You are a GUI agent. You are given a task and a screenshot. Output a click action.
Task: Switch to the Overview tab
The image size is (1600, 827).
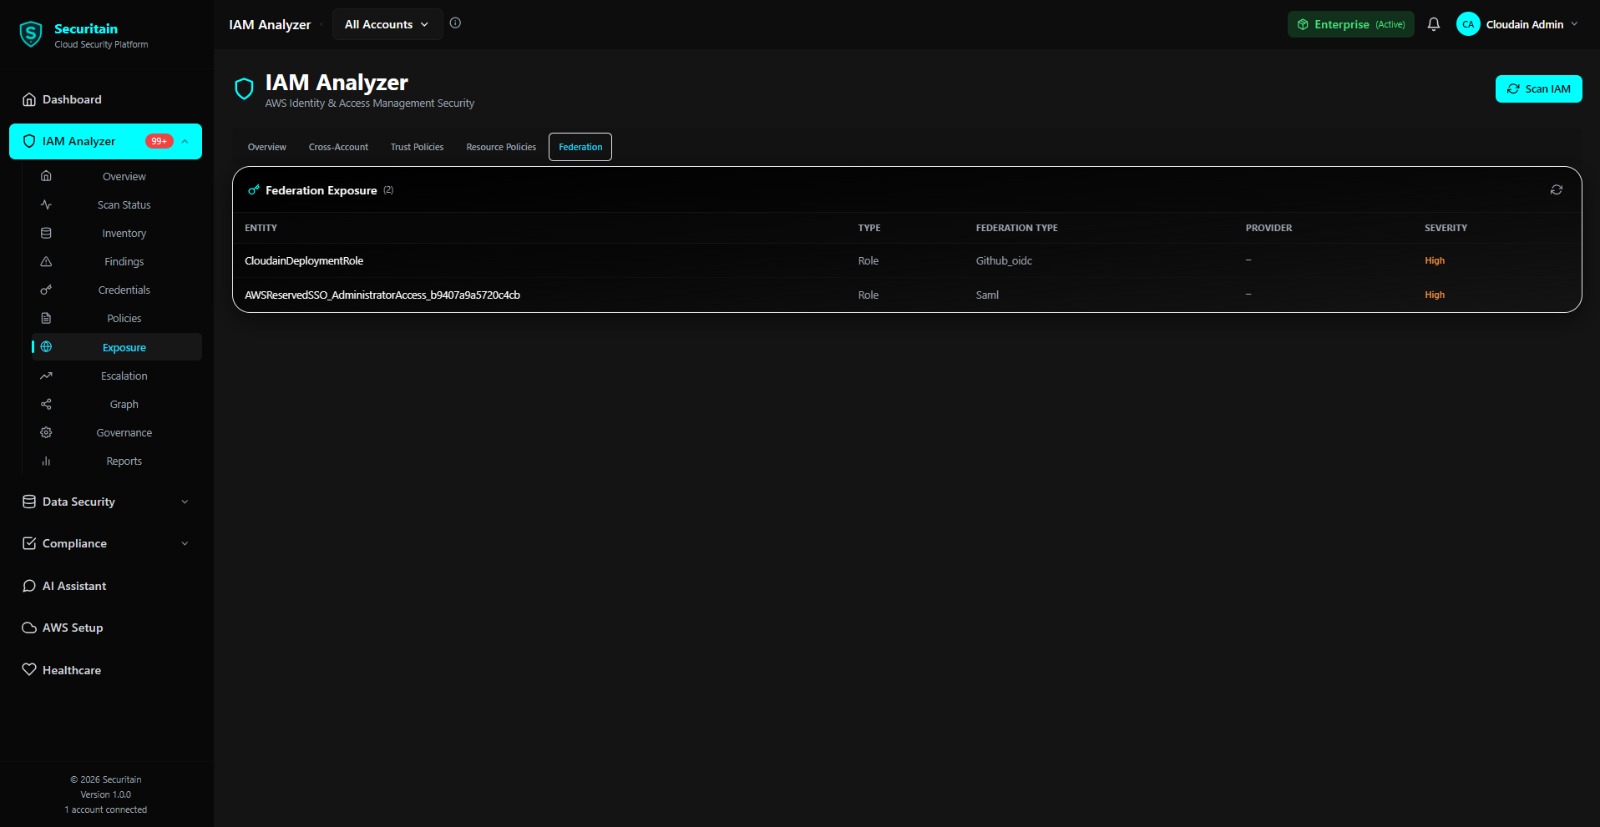click(x=267, y=147)
